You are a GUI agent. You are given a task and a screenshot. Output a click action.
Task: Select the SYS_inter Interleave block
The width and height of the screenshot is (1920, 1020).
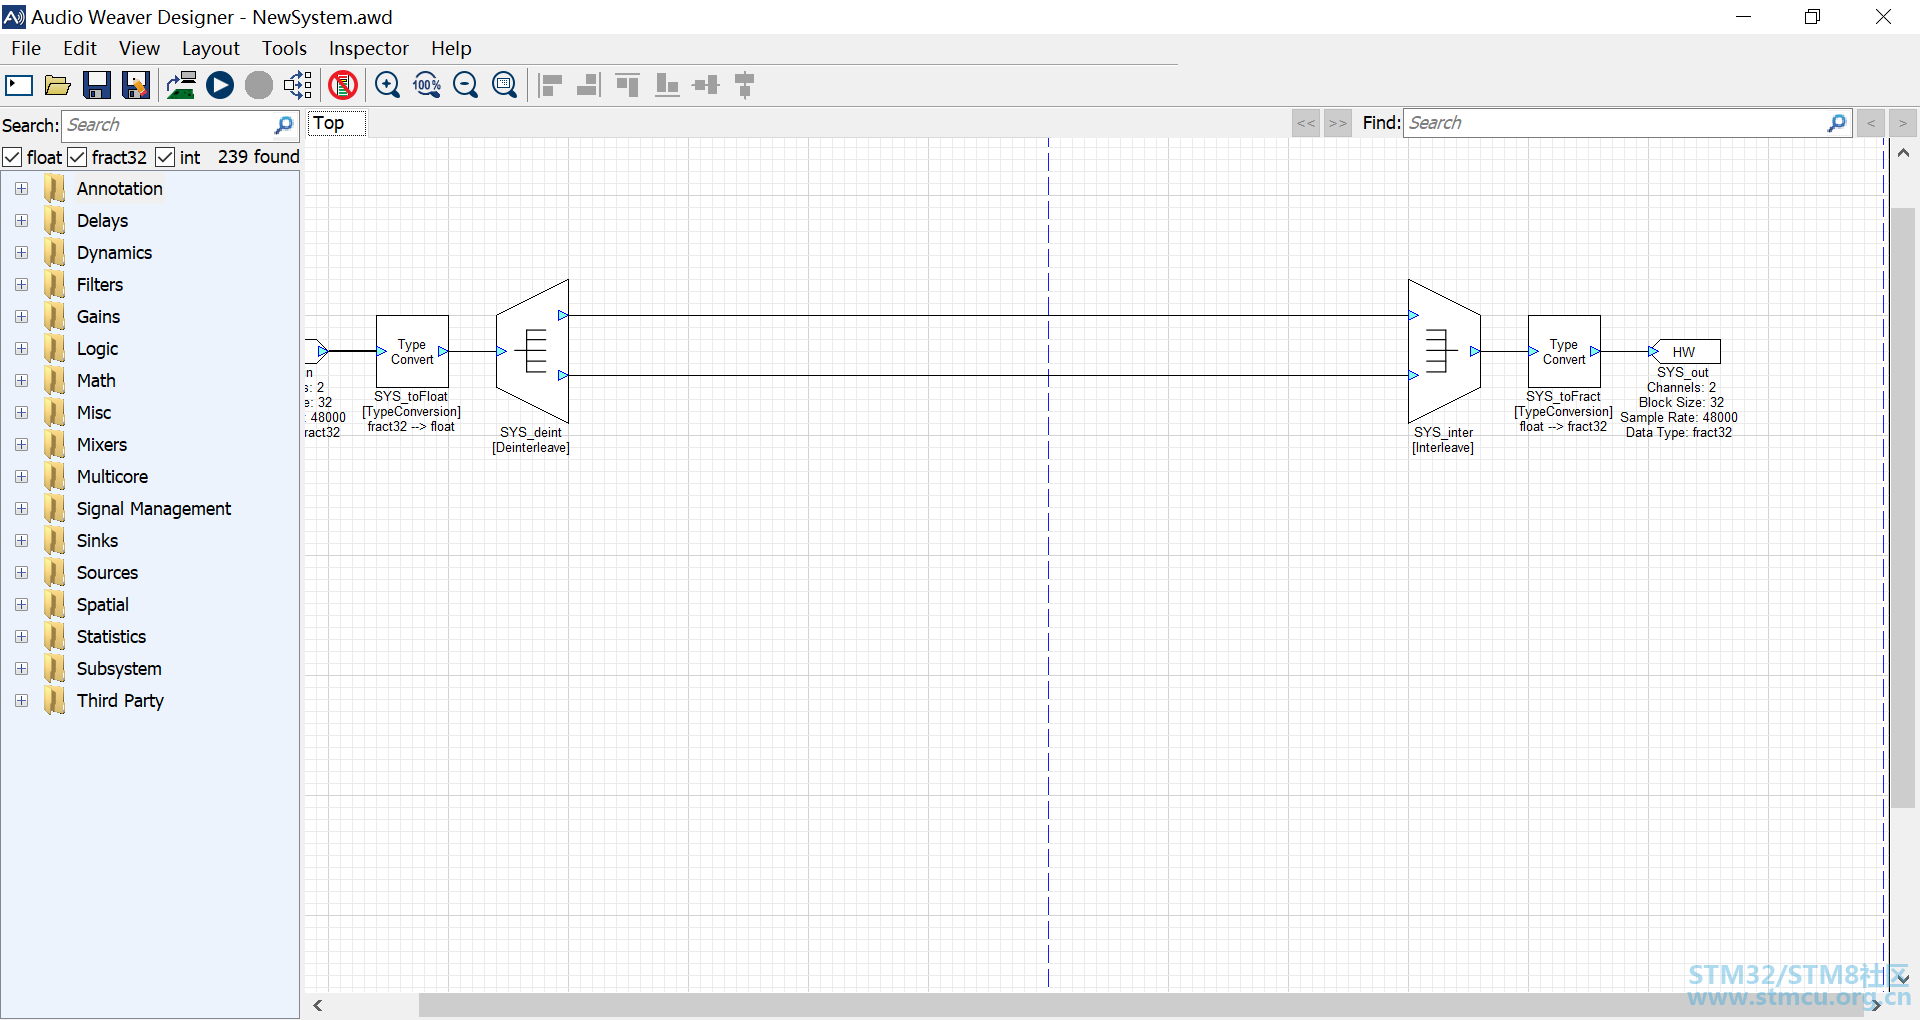(1444, 351)
